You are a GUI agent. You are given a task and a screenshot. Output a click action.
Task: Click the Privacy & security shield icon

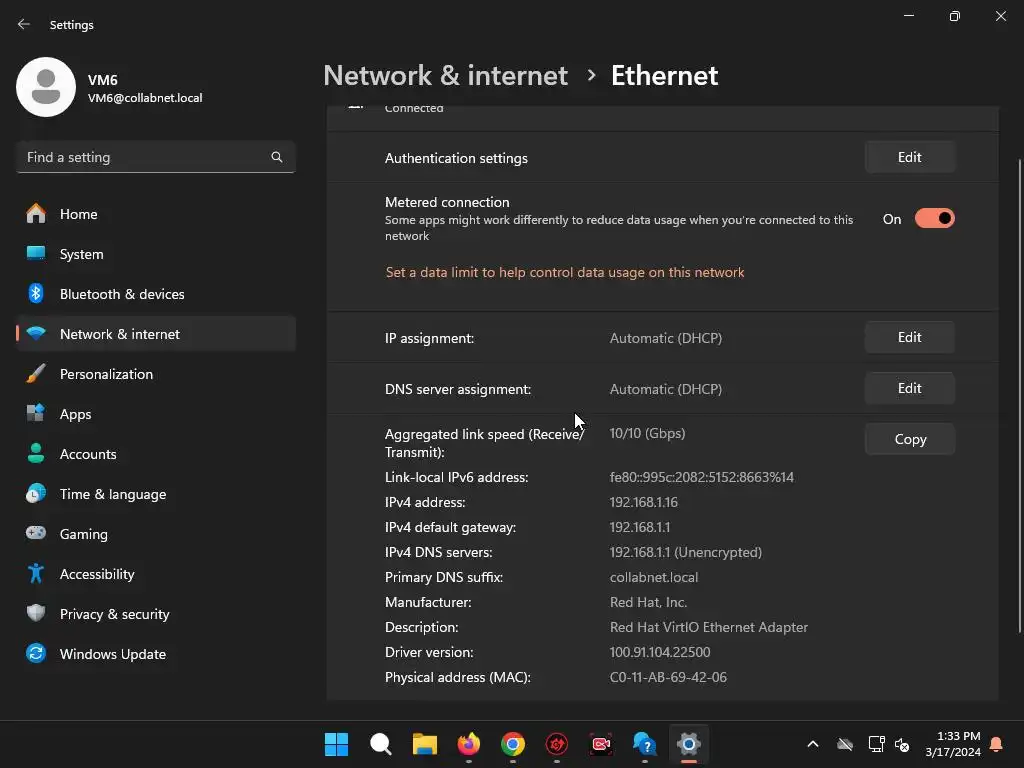tap(36, 614)
